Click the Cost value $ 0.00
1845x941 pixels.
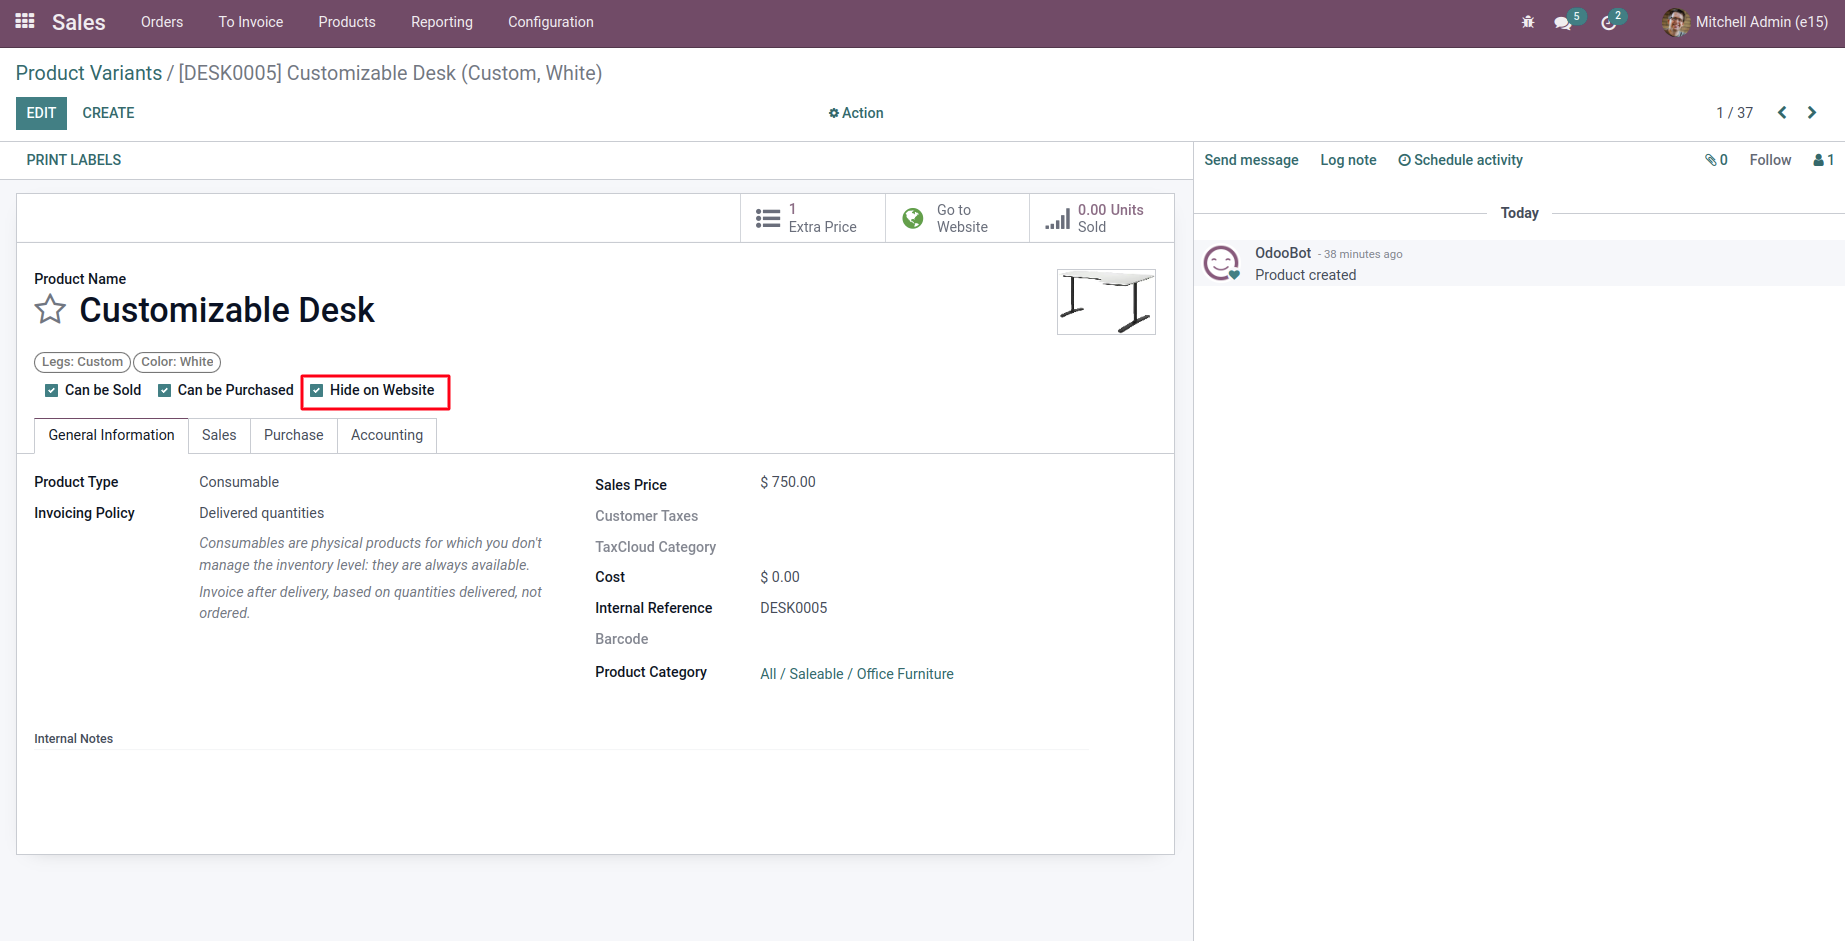point(780,577)
